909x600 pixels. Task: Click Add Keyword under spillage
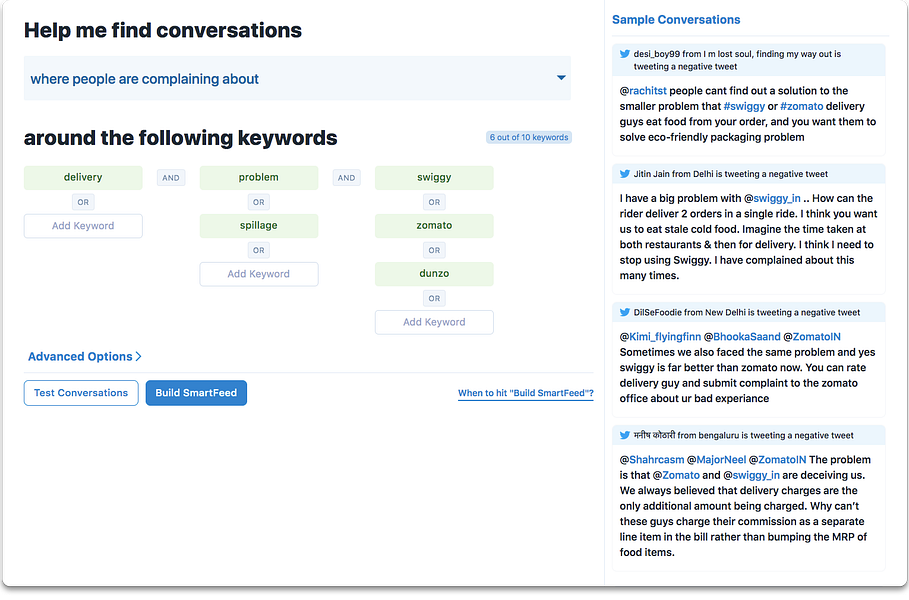pos(259,274)
